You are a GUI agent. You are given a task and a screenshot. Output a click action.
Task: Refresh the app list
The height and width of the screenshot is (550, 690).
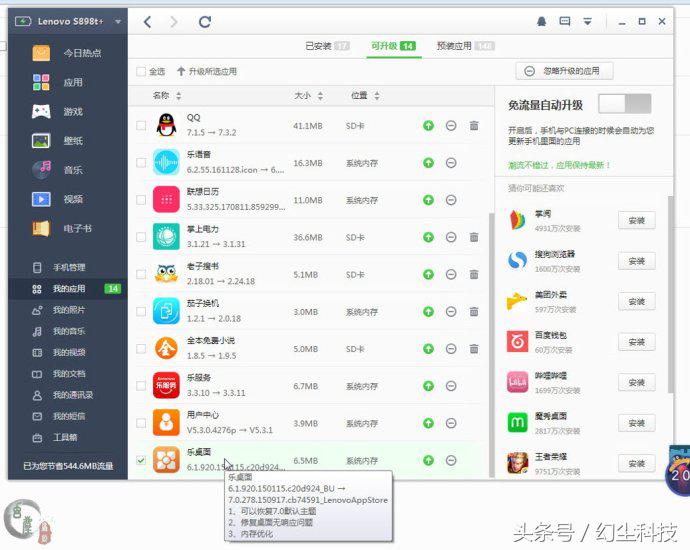tap(205, 22)
